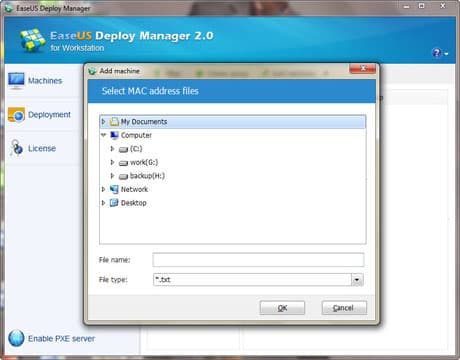
Task: Open the Deployment section icon
Action: coord(16,115)
